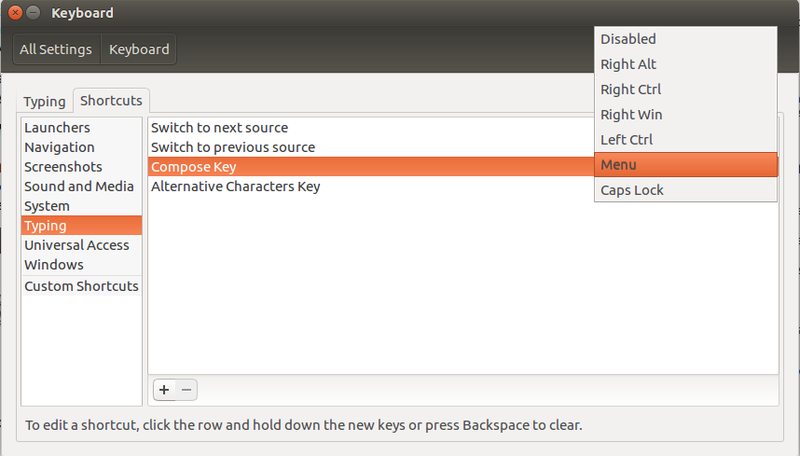Minimize the Keyboard window
This screenshot has height=456, width=800.
click(33, 12)
